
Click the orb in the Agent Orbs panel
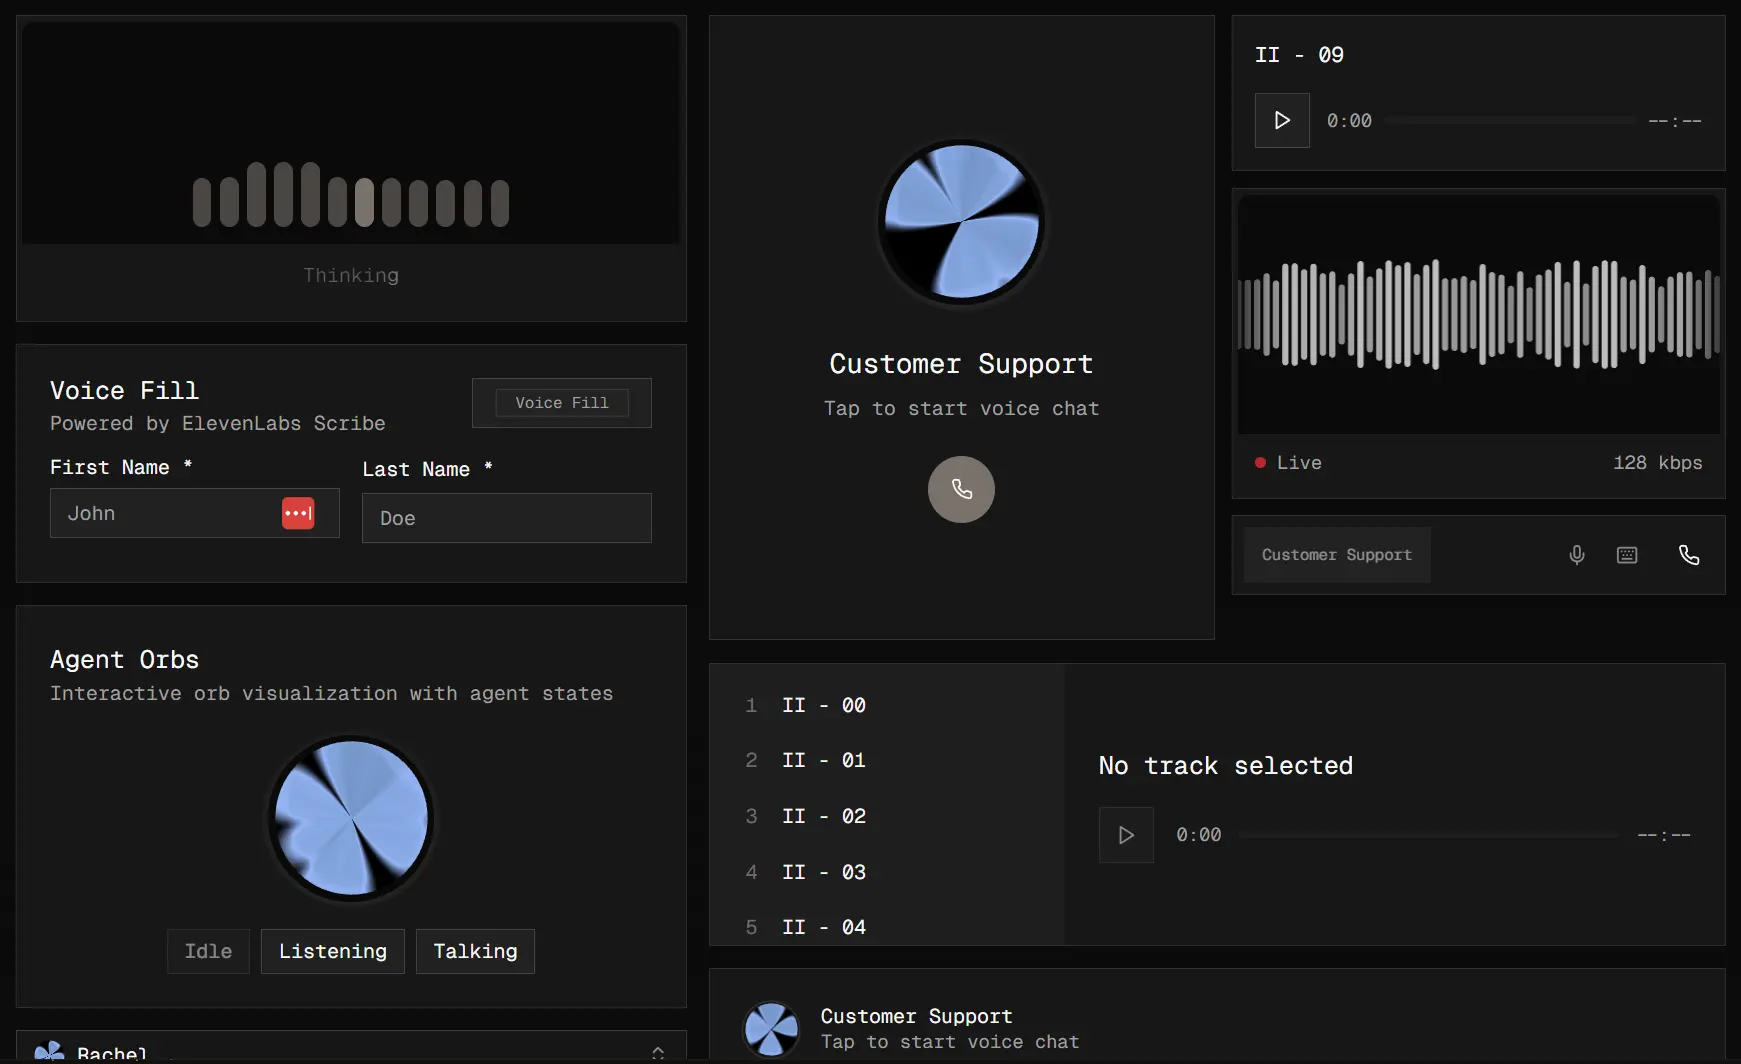coord(351,819)
